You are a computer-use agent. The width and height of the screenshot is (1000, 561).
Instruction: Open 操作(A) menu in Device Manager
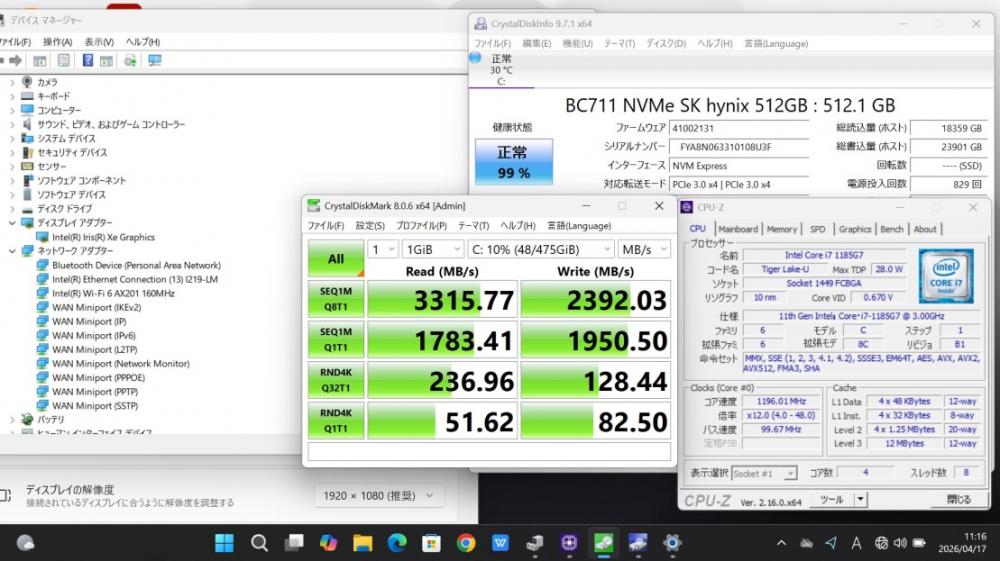tap(57, 41)
